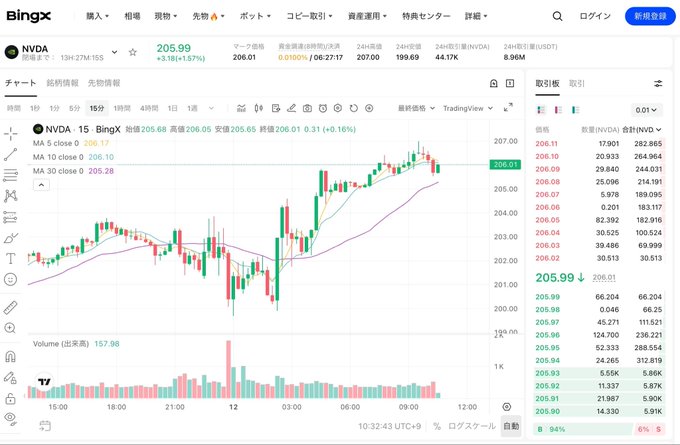Switch to the 取引 trades tab

pyautogui.click(x=577, y=83)
